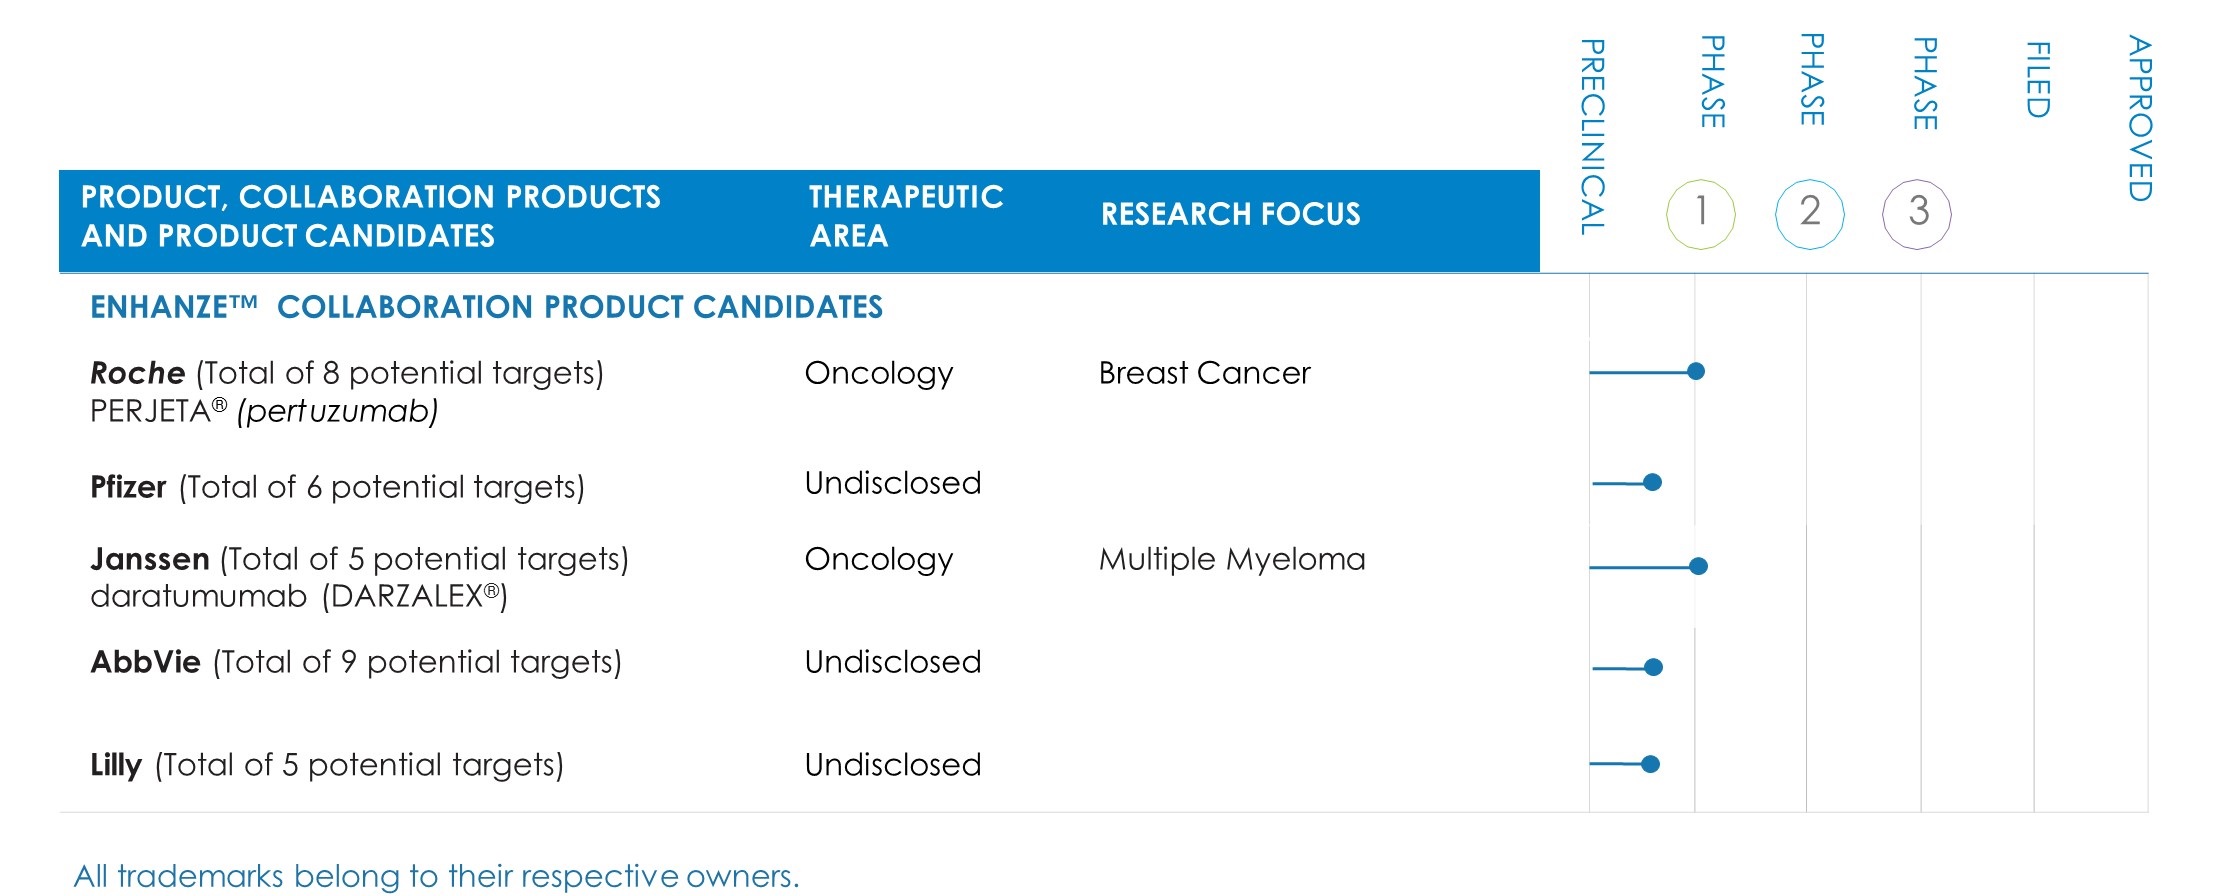
Task: Click the Roche PERJETA progress dot
Action: pyautogui.click(x=1696, y=372)
